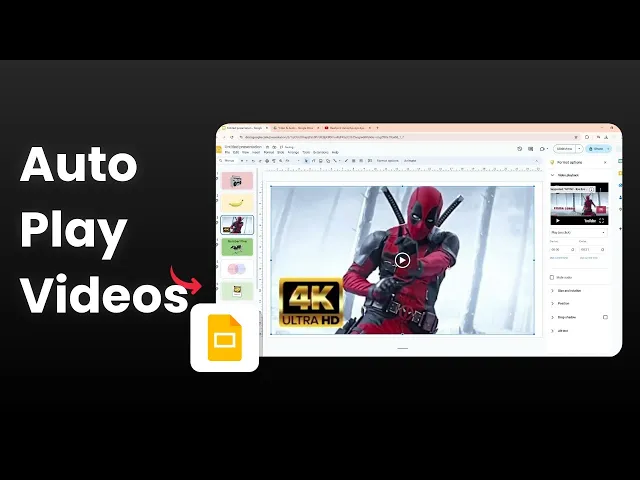
Task: Select the banana slide thumbnail
Action: point(237,203)
